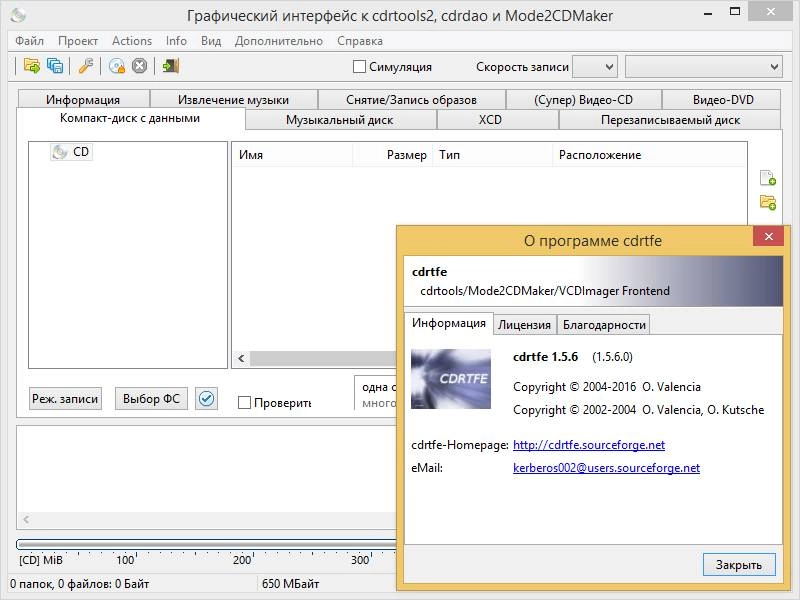Open the Скорость записи speed dropdown
The height and width of the screenshot is (600, 800).
coord(595,67)
